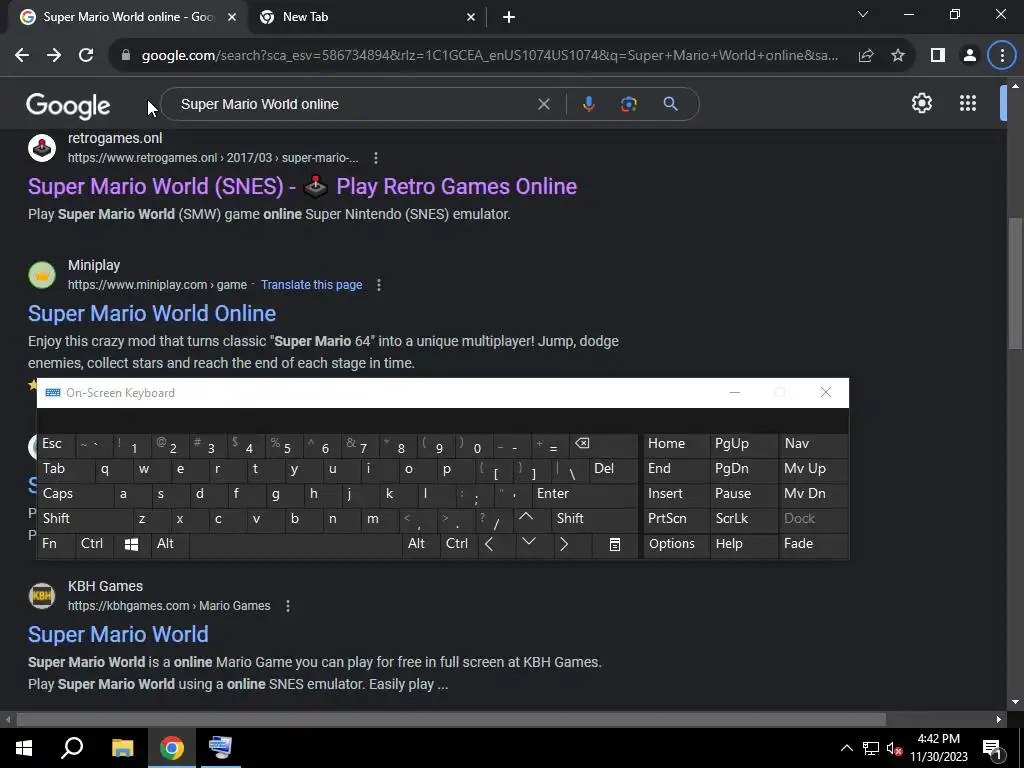Screen dimensions: 1024x768
Task: Search by image with Google Lens icon
Action: pyautogui.click(x=628, y=104)
